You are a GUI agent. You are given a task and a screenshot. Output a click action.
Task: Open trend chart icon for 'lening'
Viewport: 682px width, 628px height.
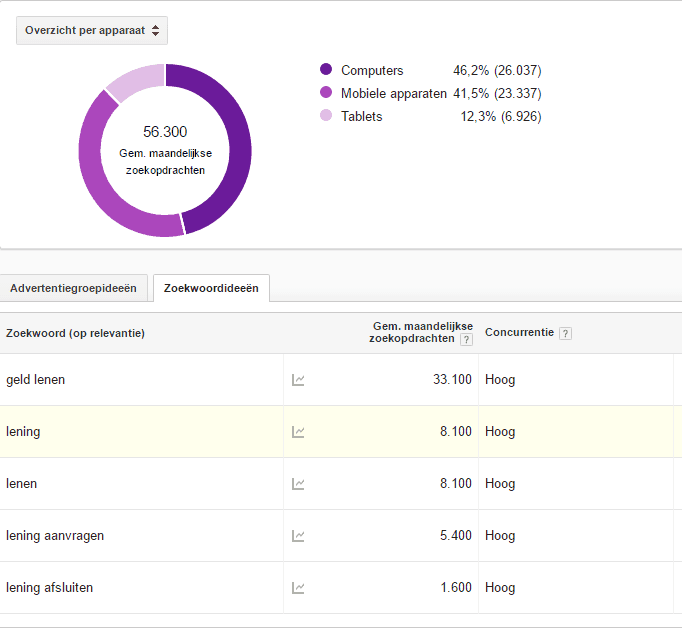[298, 432]
